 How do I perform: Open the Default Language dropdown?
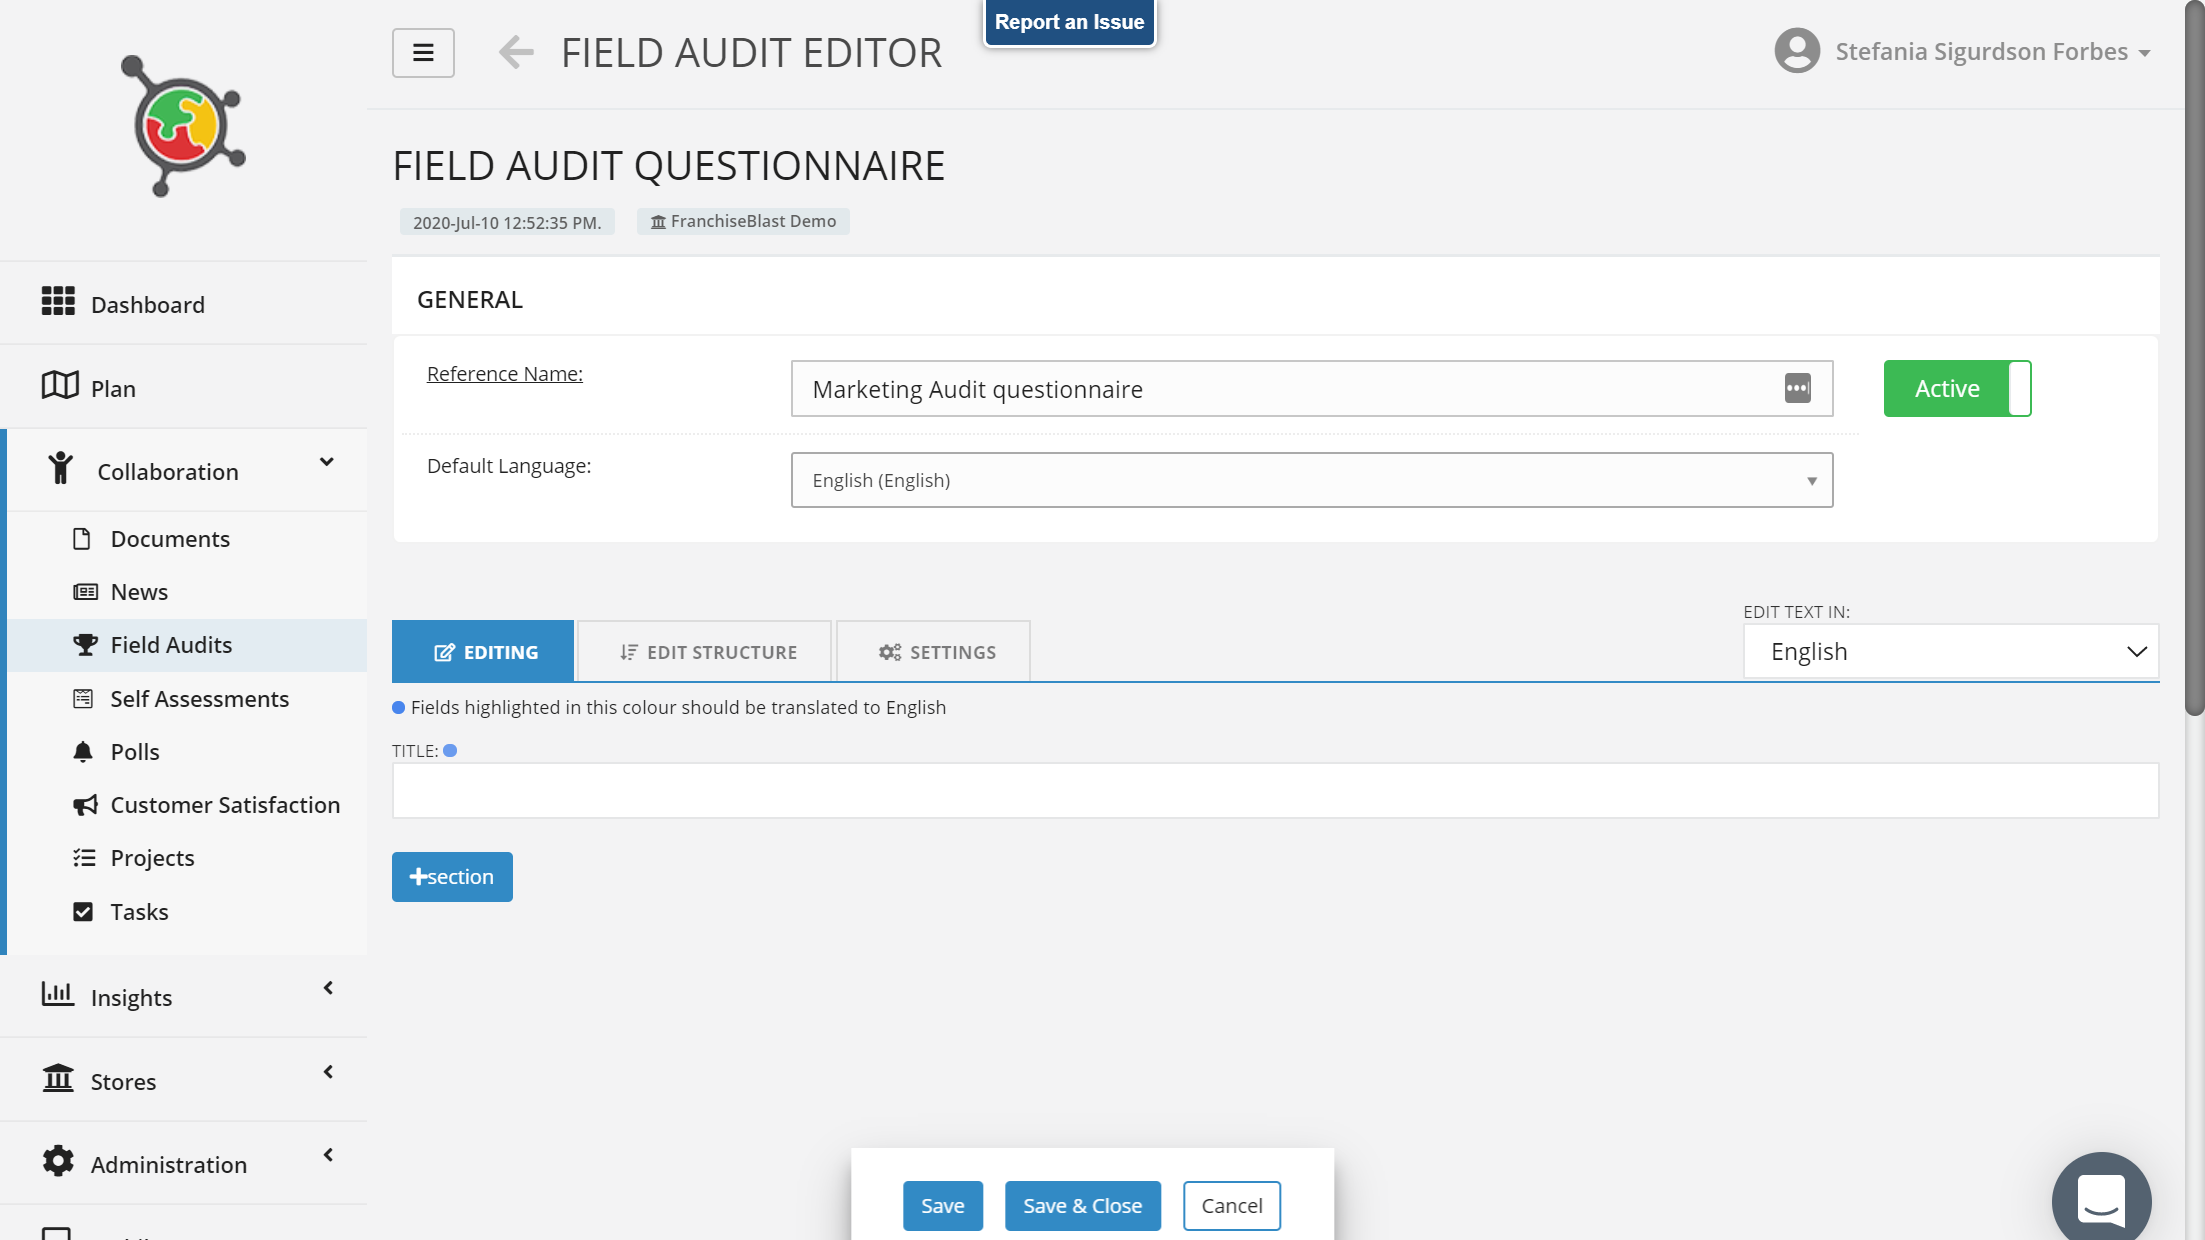[1311, 480]
